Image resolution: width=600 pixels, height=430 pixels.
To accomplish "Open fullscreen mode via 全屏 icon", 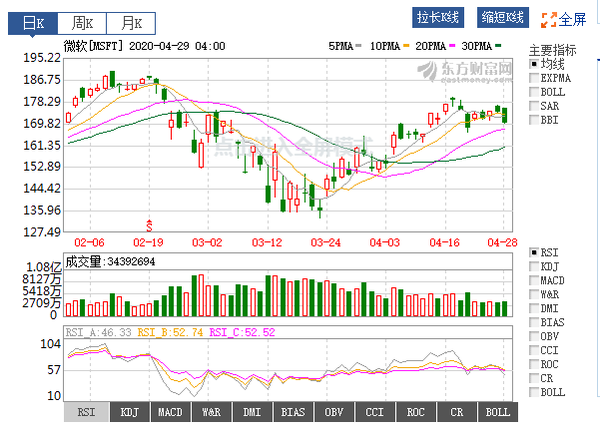I will click(549, 20).
